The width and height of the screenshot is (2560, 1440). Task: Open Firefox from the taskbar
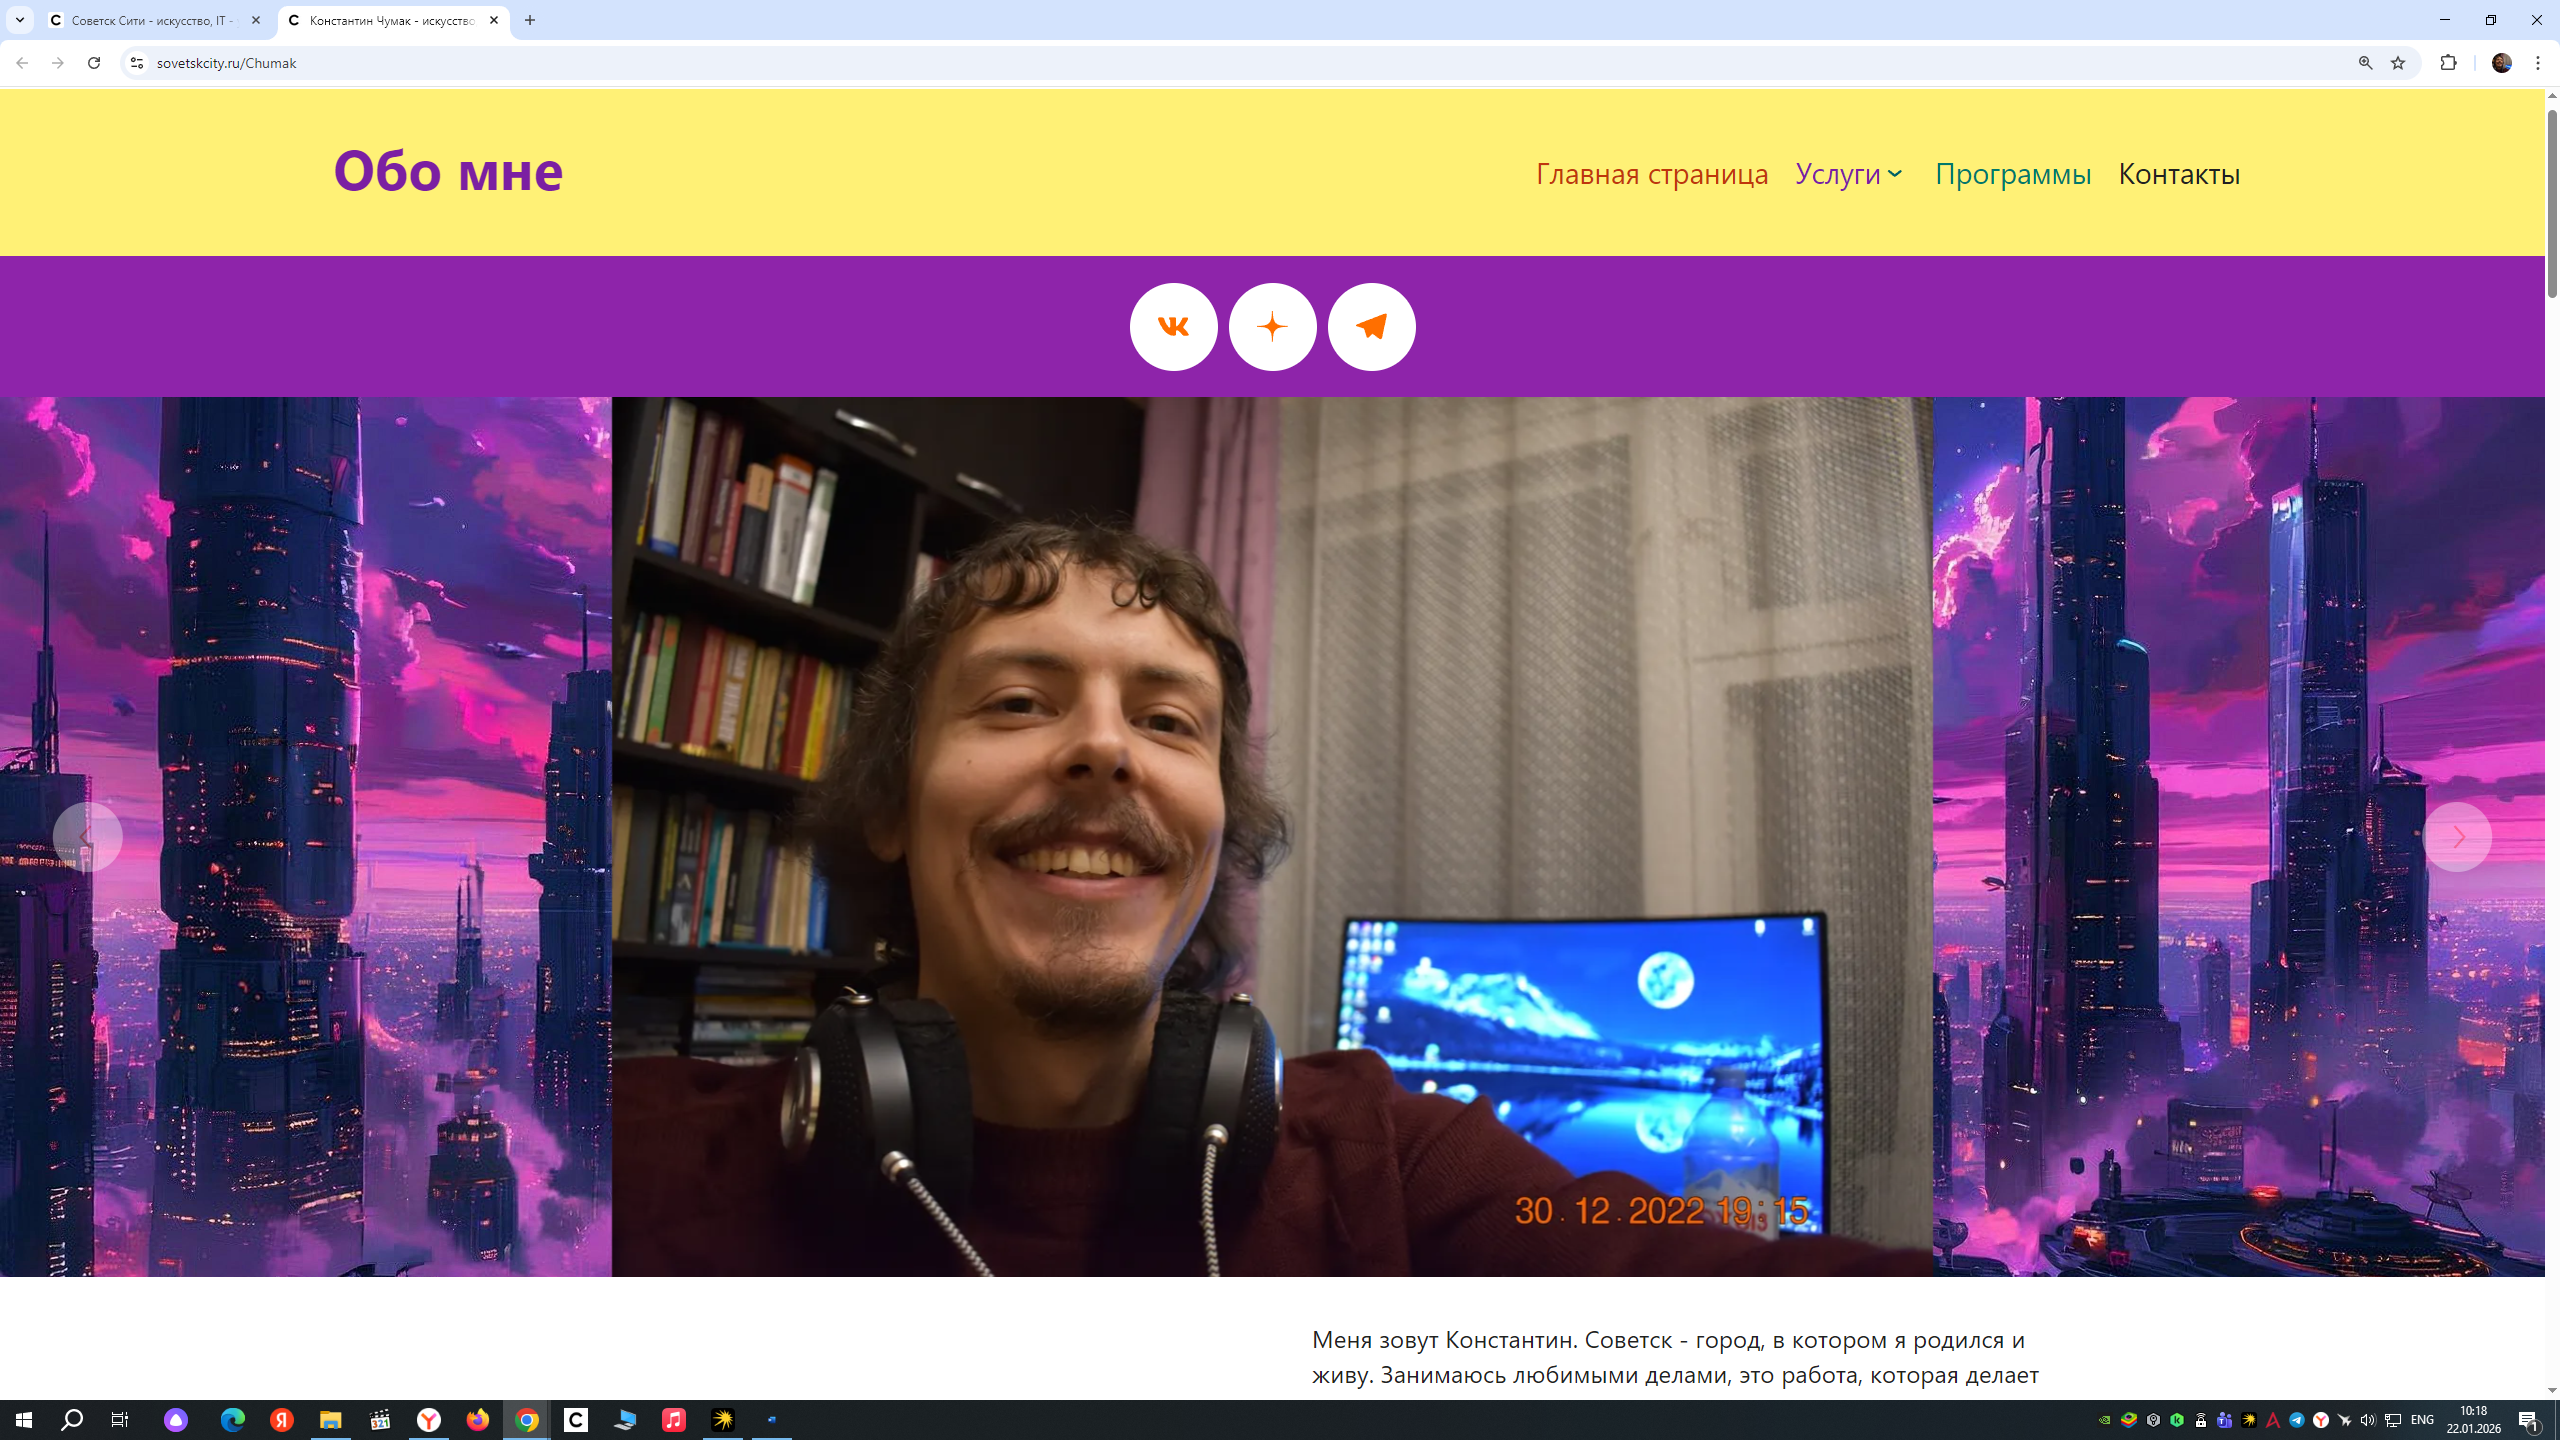(478, 1420)
